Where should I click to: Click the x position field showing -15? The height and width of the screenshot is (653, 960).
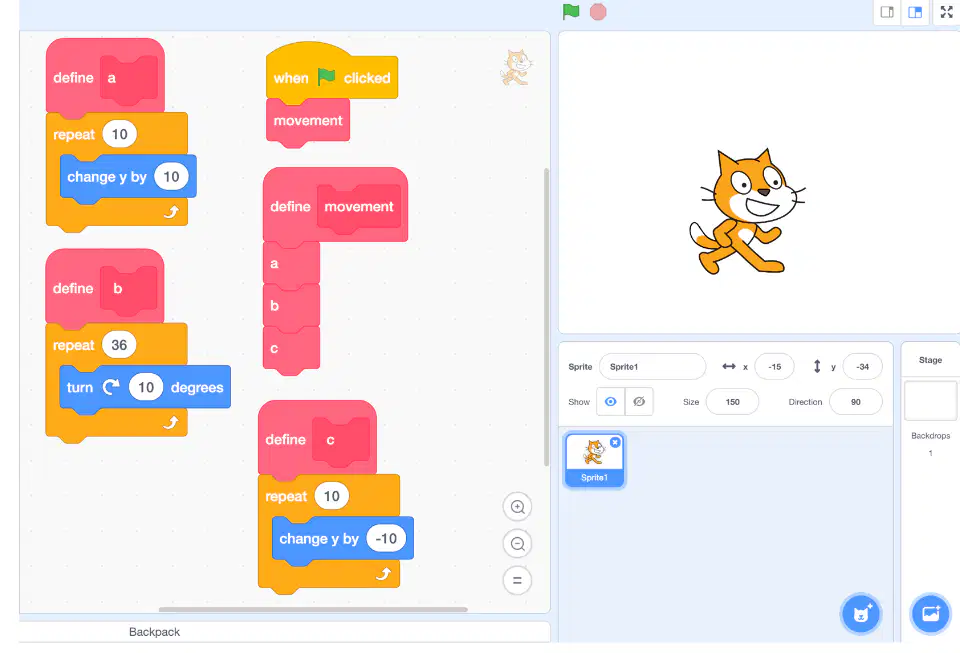pyautogui.click(x=774, y=367)
